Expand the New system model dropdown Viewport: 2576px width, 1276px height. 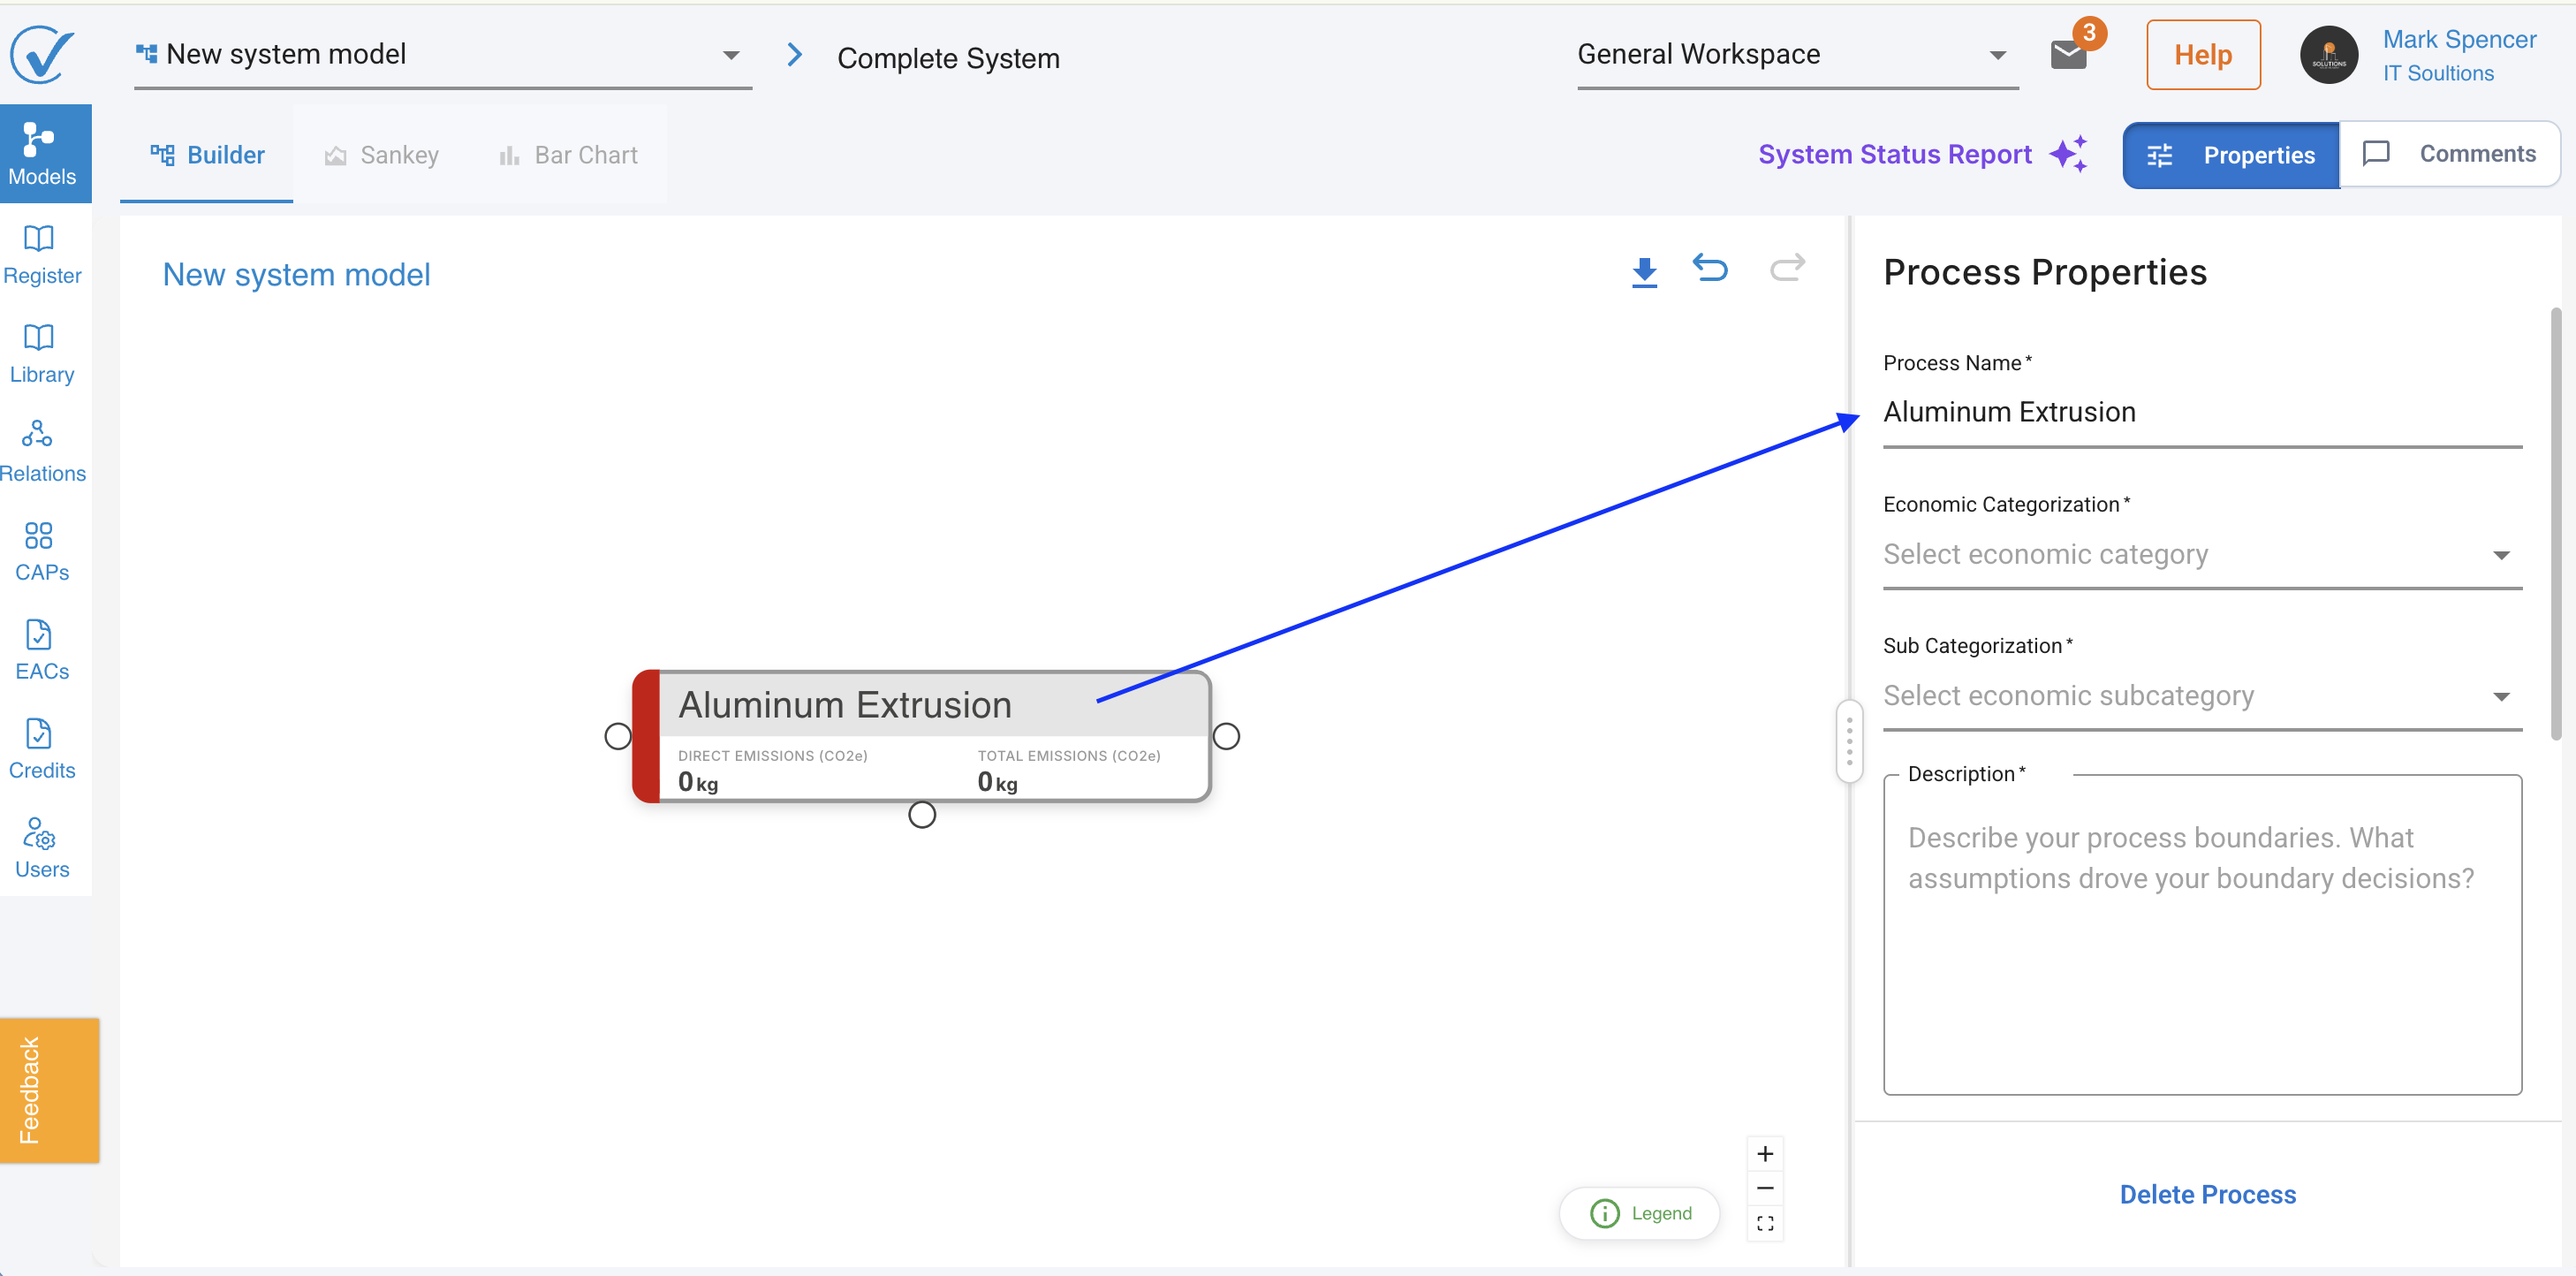coord(443,55)
